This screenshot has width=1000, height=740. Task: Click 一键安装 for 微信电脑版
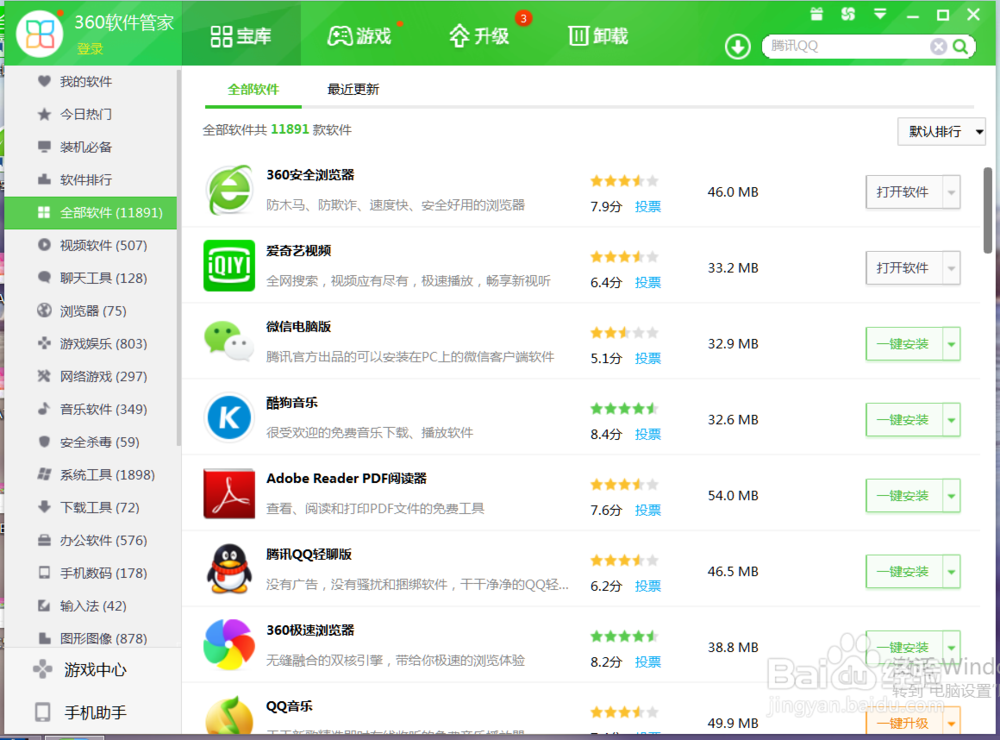coord(904,344)
